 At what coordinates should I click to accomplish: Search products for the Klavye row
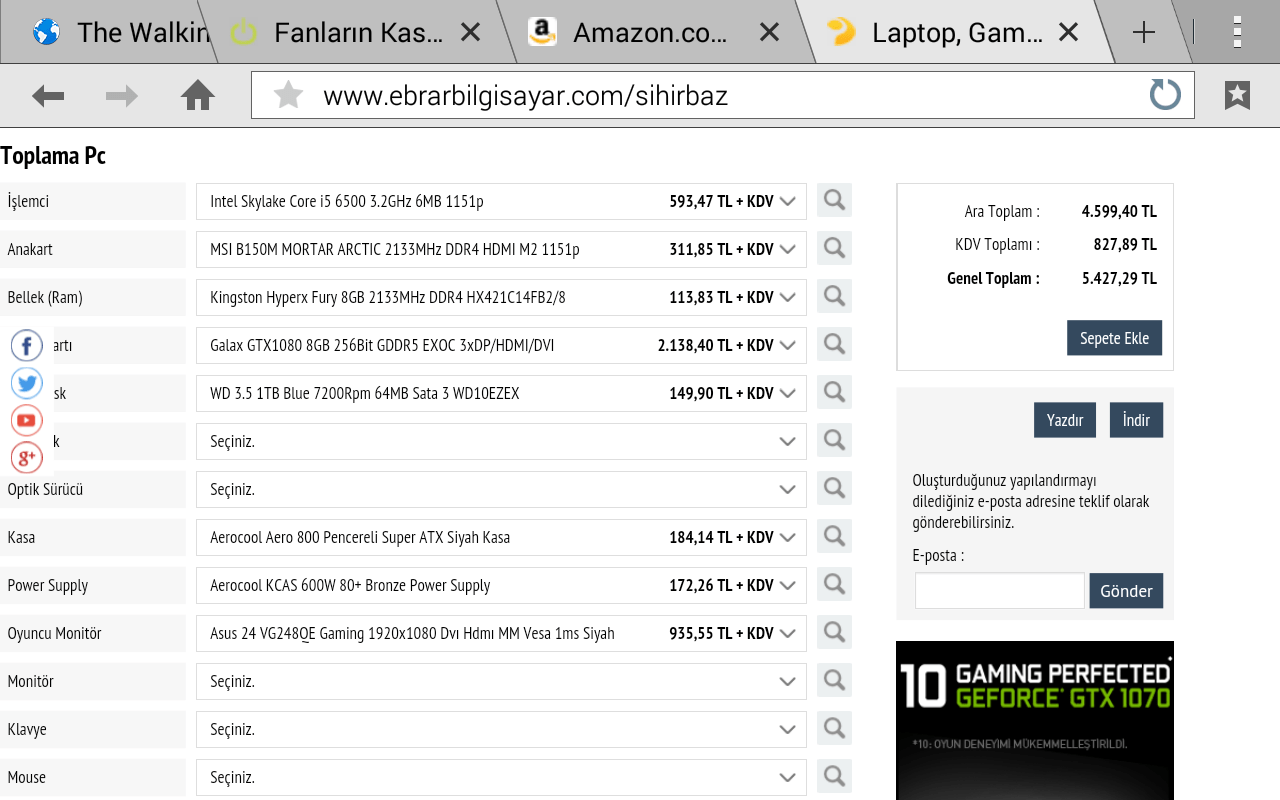[834, 728]
